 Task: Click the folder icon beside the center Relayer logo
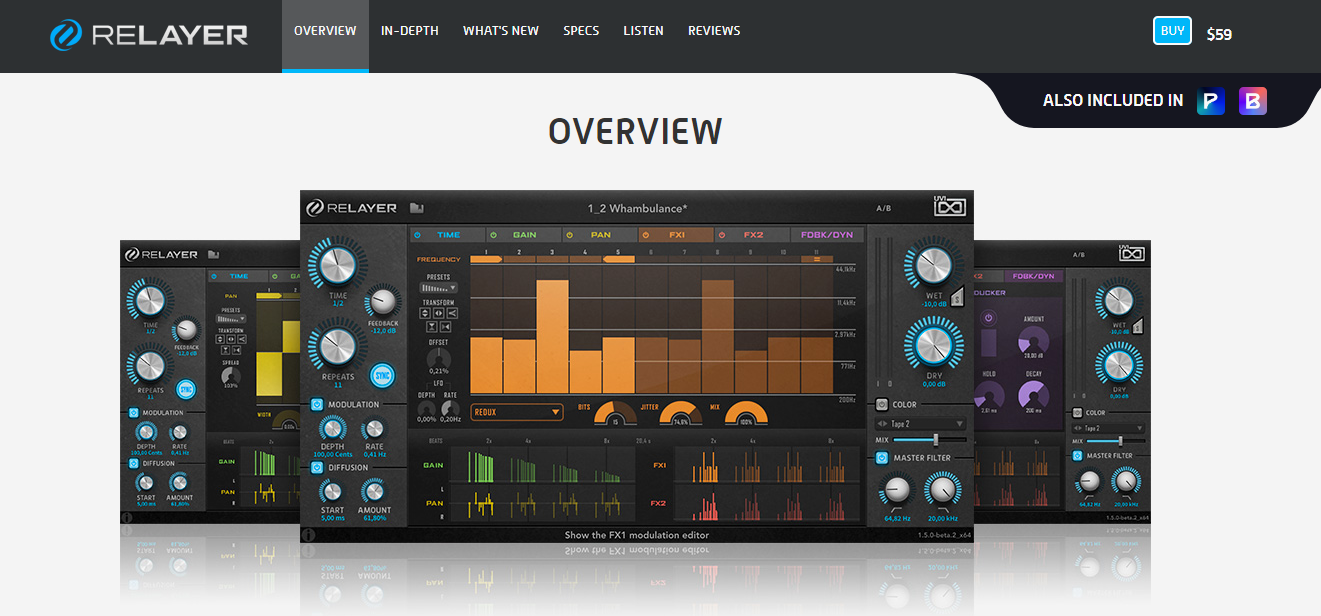tap(417, 208)
